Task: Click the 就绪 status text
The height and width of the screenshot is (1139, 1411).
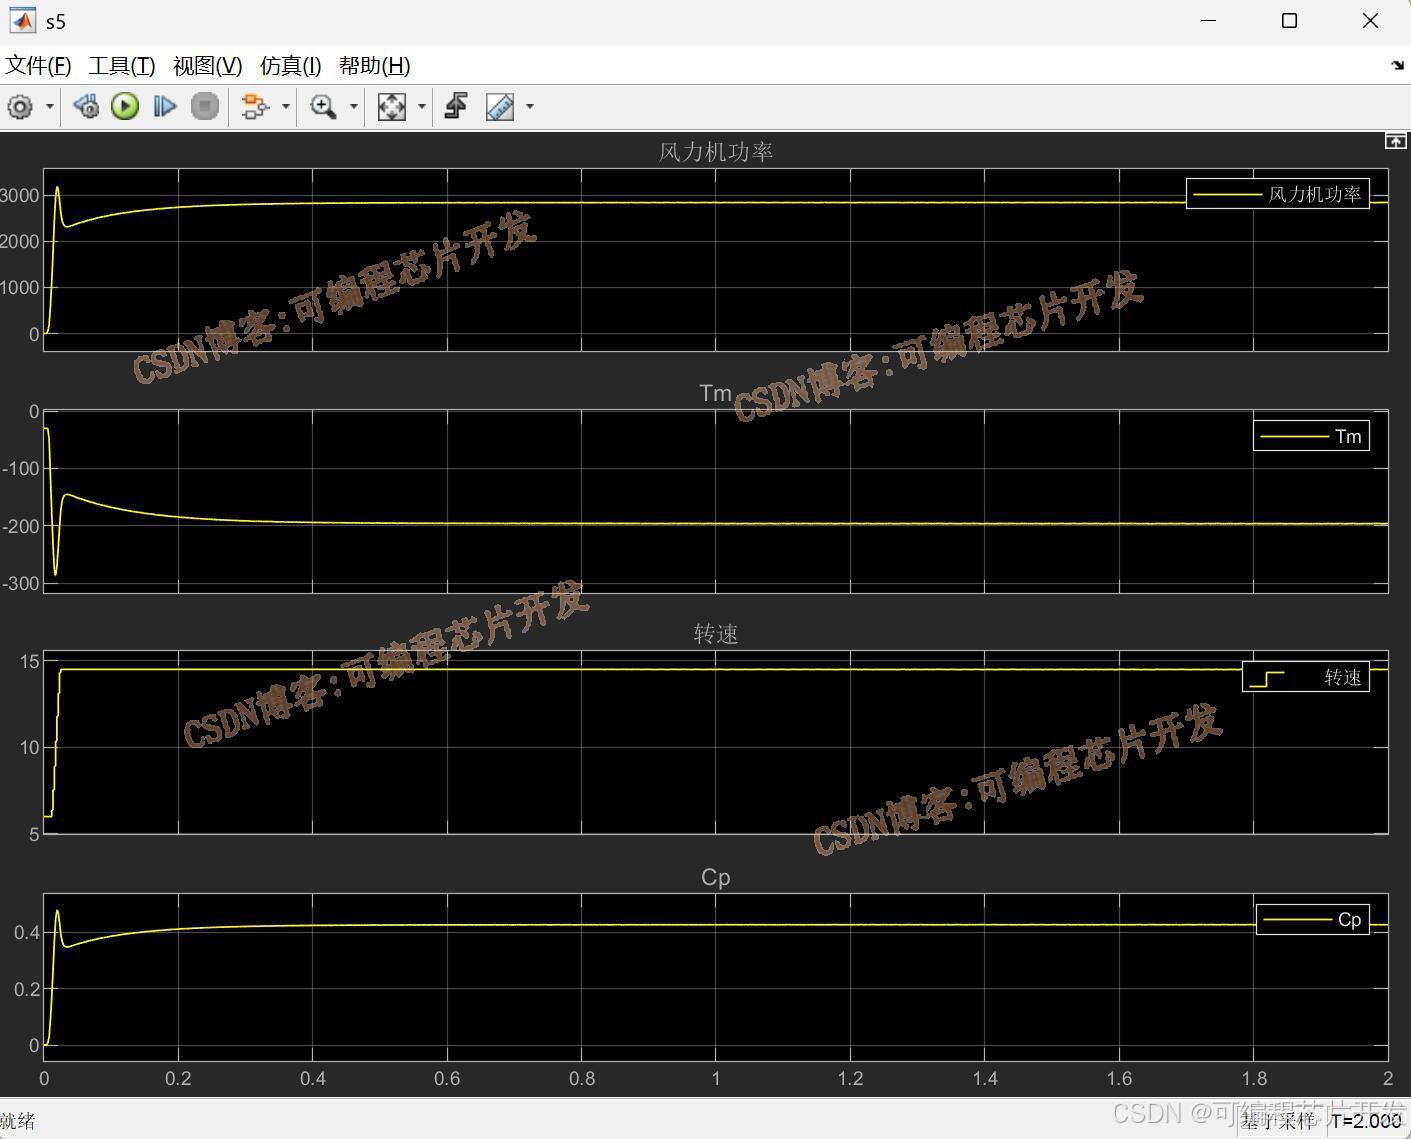Action: click(18, 1121)
